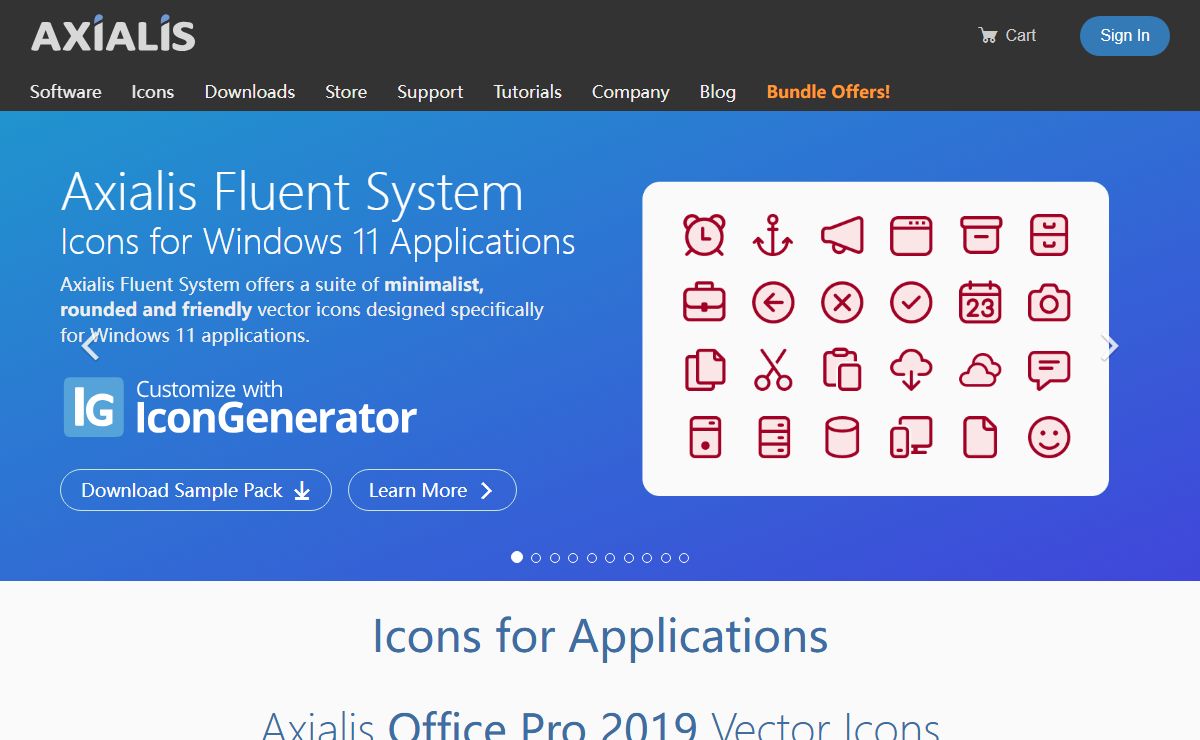Click the browser window icon in preview
This screenshot has width=1200, height=740.
pyautogui.click(x=911, y=236)
